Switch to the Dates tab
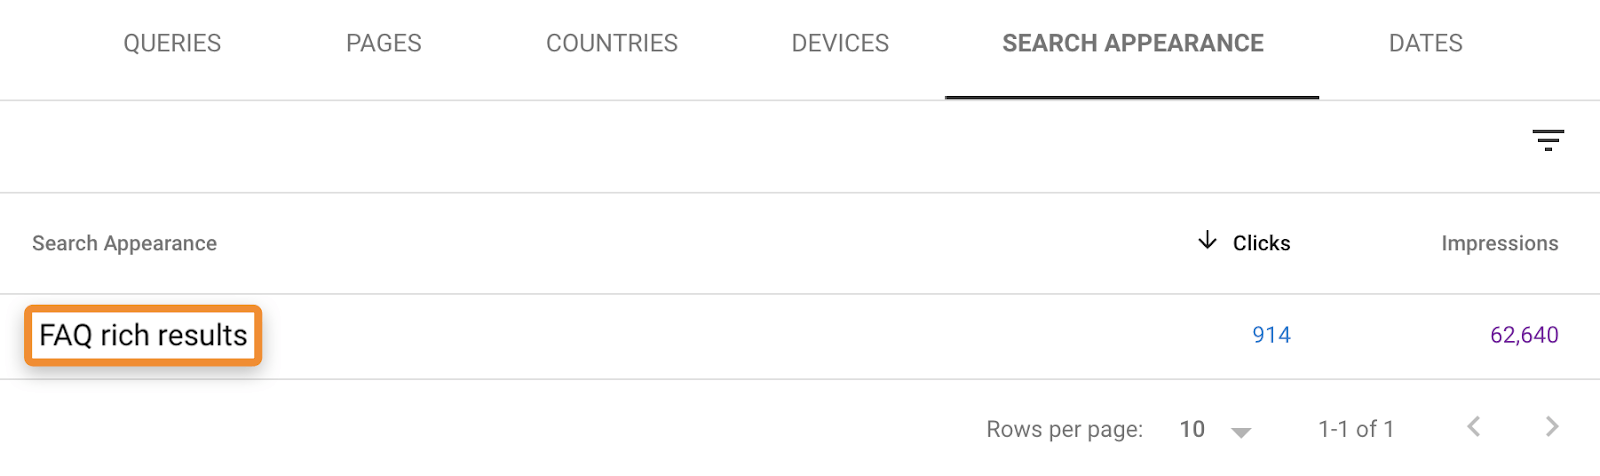Image resolution: width=1600 pixels, height=476 pixels. click(1425, 44)
